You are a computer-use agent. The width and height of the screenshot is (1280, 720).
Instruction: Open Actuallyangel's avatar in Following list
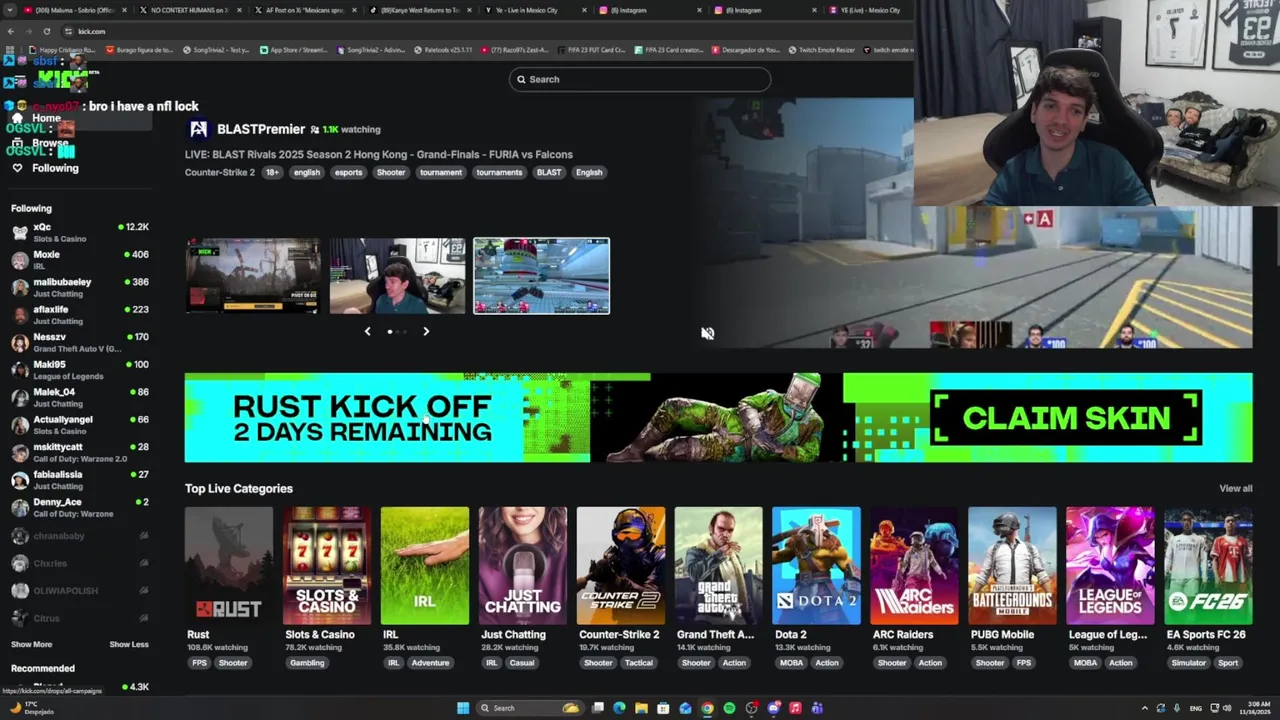[20, 425]
